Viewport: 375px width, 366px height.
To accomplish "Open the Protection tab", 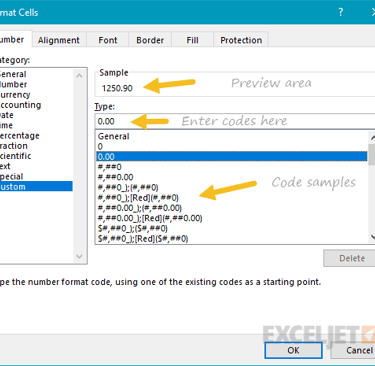I will (x=241, y=40).
